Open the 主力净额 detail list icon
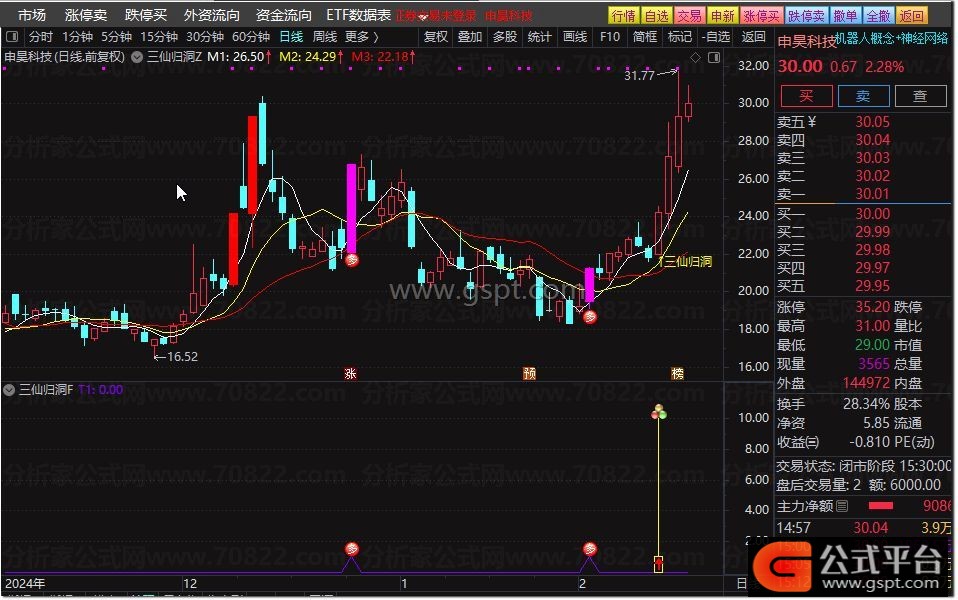Viewport: 958px width, 600px height. click(843, 506)
